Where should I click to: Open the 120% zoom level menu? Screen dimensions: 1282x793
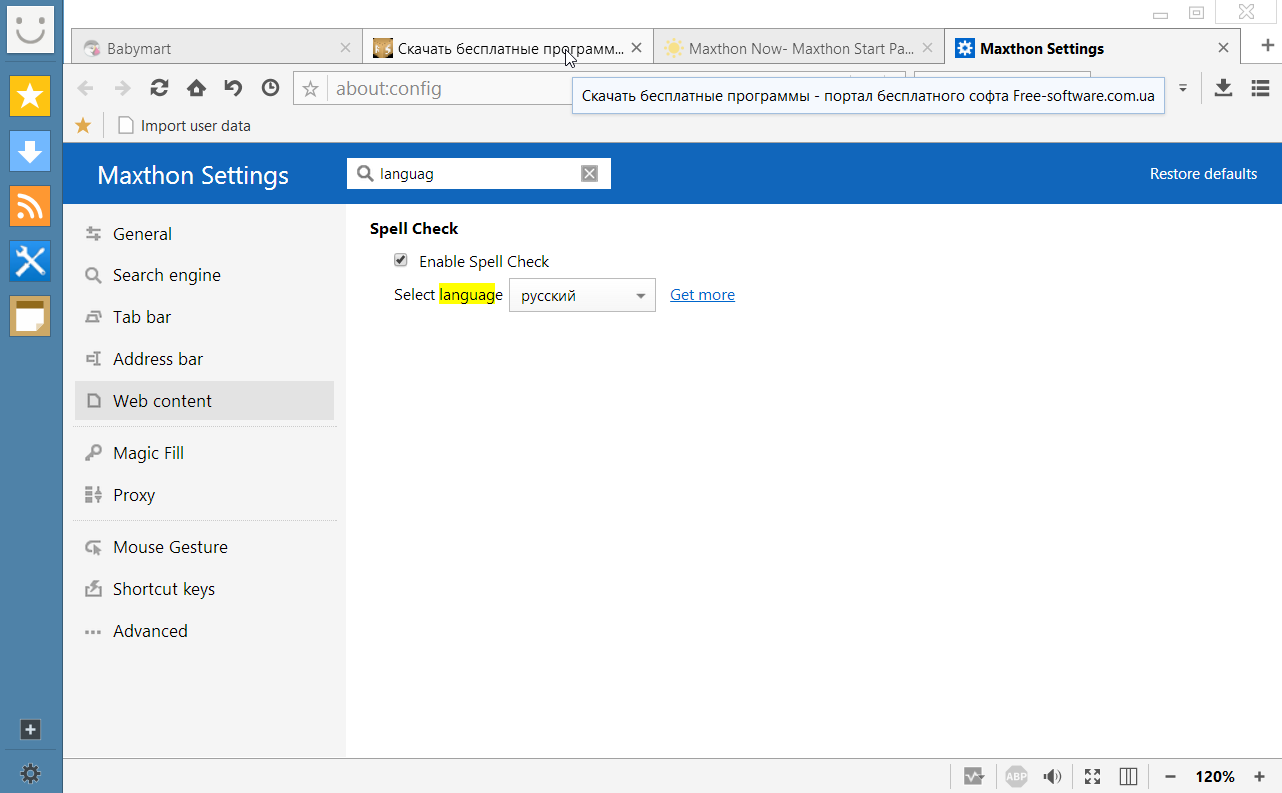pyautogui.click(x=1215, y=776)
